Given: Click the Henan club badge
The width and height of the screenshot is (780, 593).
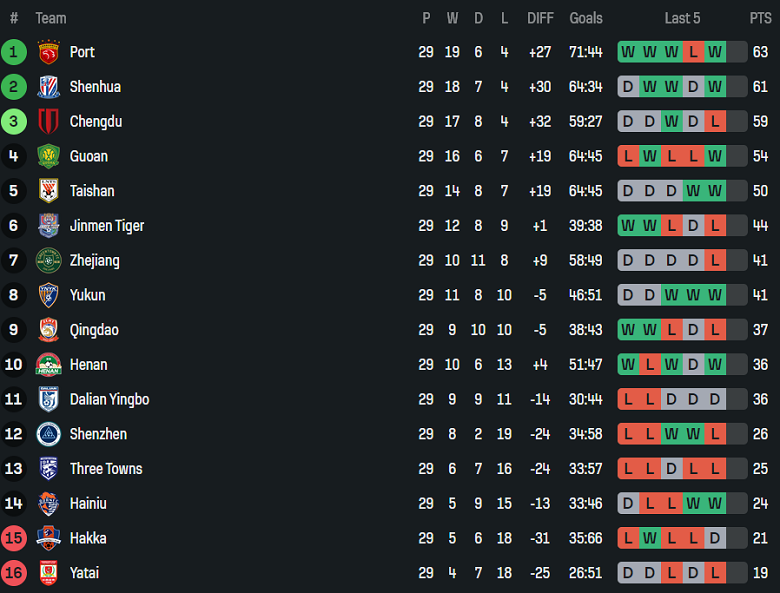Looking at the screenshot, I should click(x=48, y=365).
